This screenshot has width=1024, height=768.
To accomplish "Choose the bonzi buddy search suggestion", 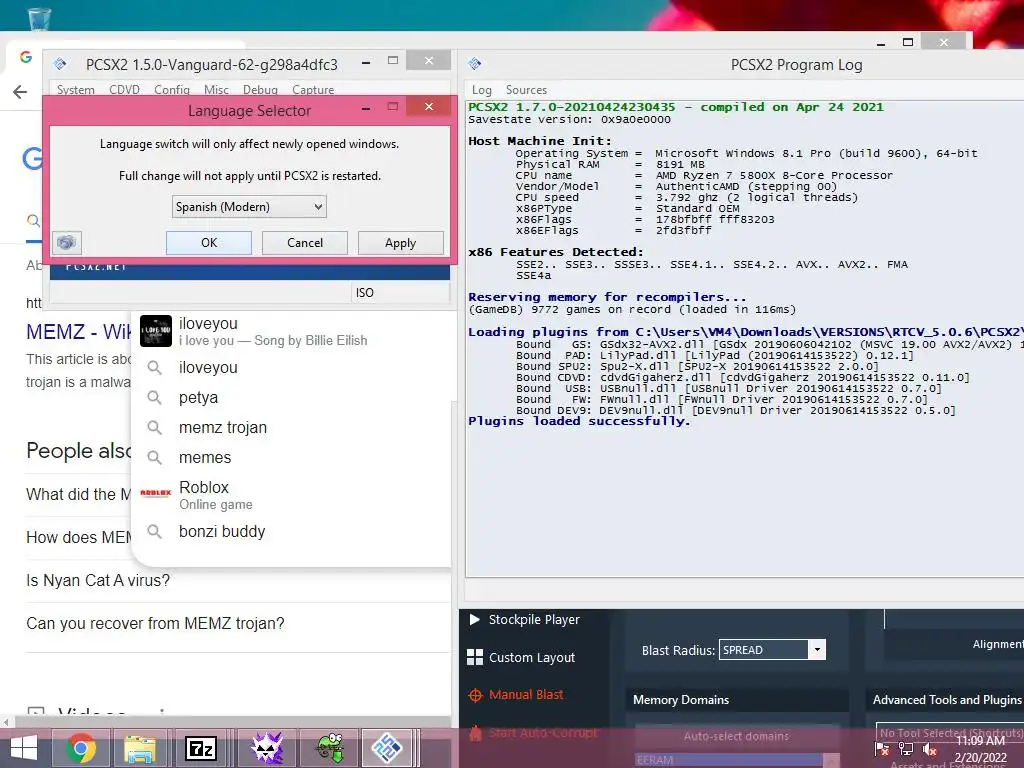I will click(x=291, y=532).
